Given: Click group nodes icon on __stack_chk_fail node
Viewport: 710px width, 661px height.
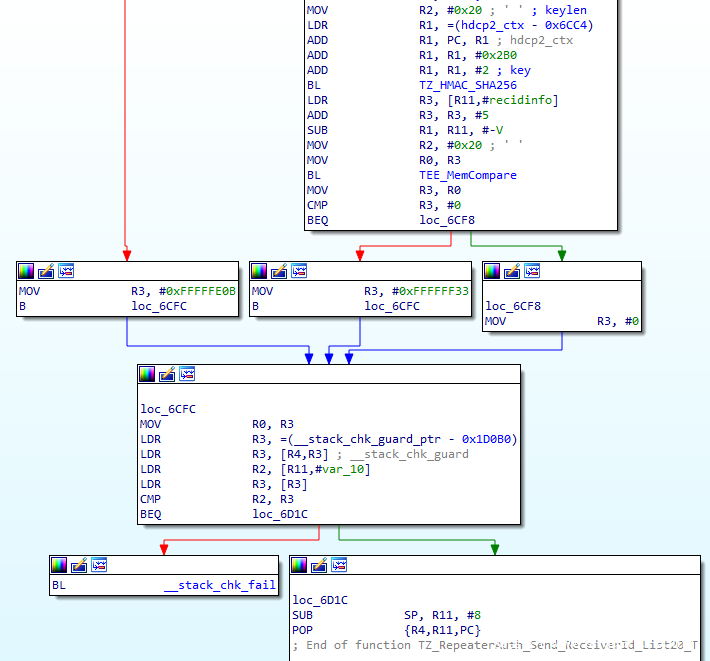Looking at the screenshot, I should tap(99, 565).
